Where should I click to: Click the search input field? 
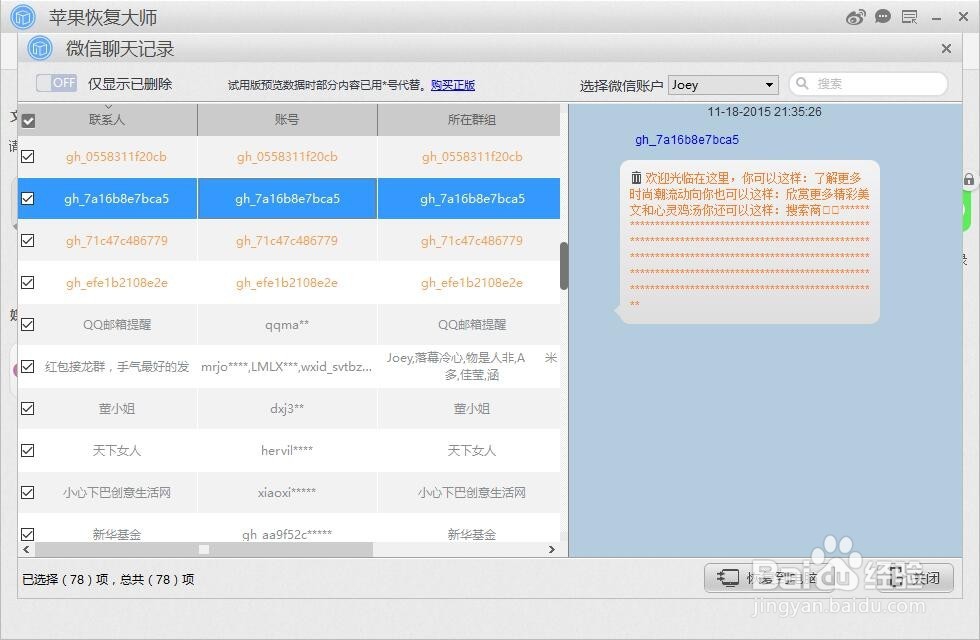[869, 84]
